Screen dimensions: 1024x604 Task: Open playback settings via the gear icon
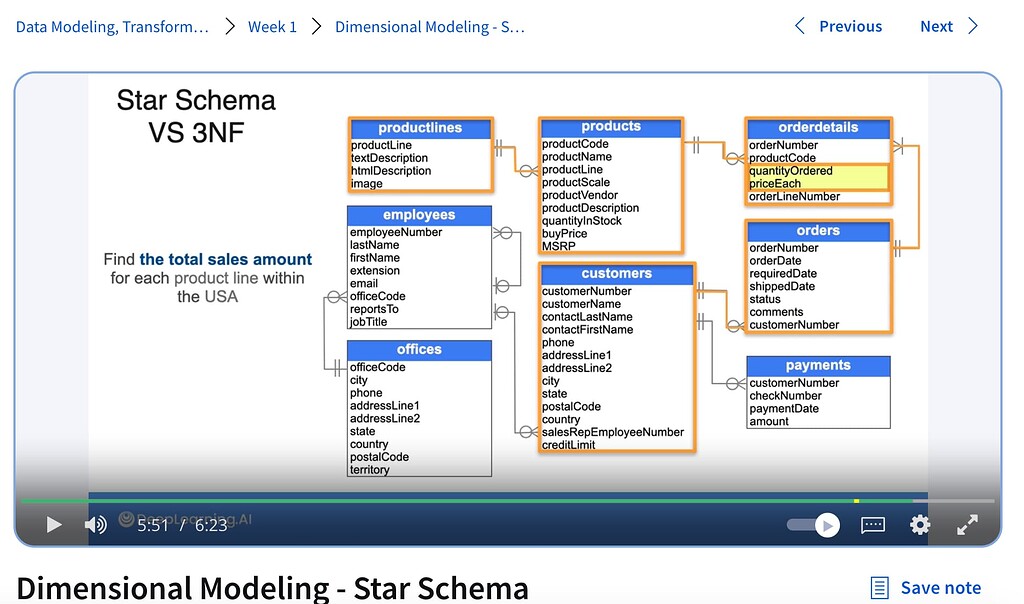pyautogui.click(x=919, y=524)
